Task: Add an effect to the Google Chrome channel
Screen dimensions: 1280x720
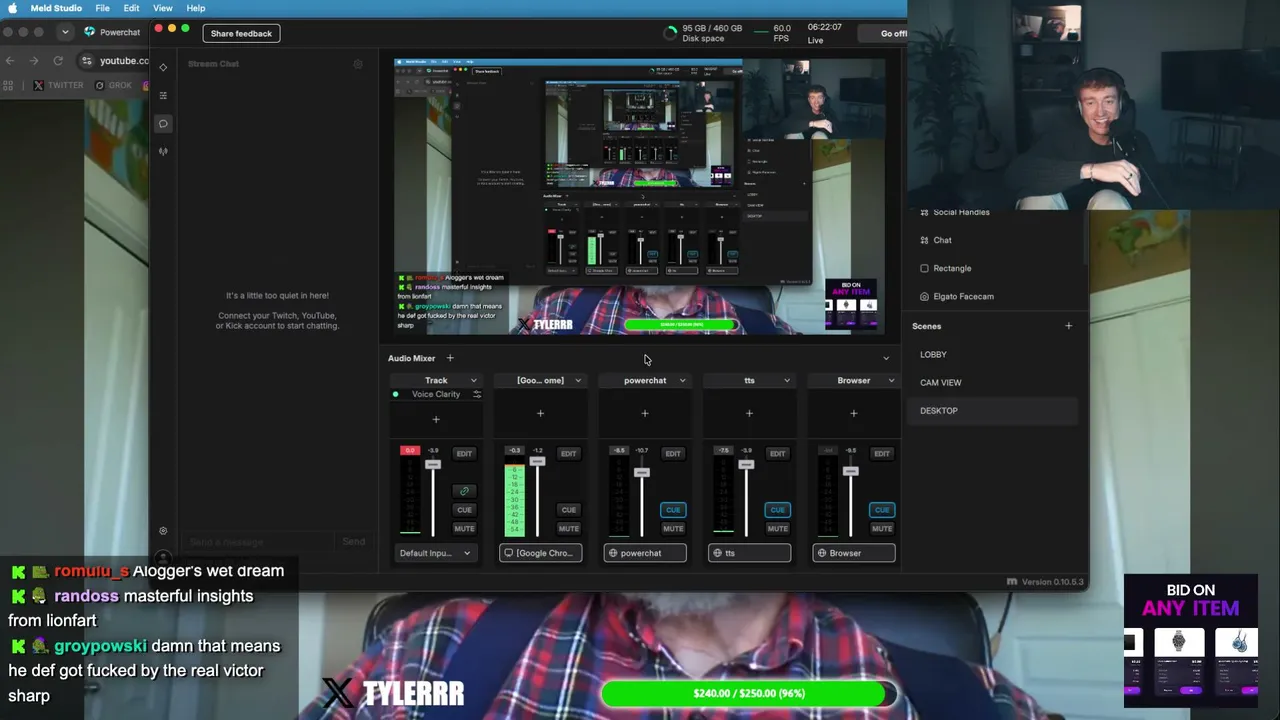Action: (540, 413)
